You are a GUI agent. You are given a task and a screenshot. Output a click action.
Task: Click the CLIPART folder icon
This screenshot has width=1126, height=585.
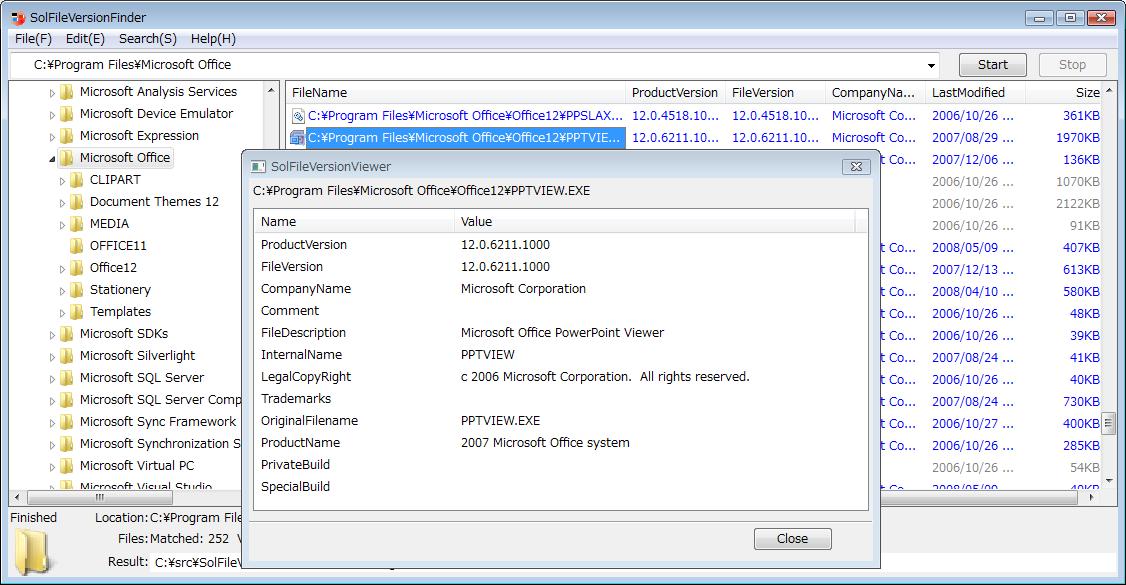click(x=77, y=180)
